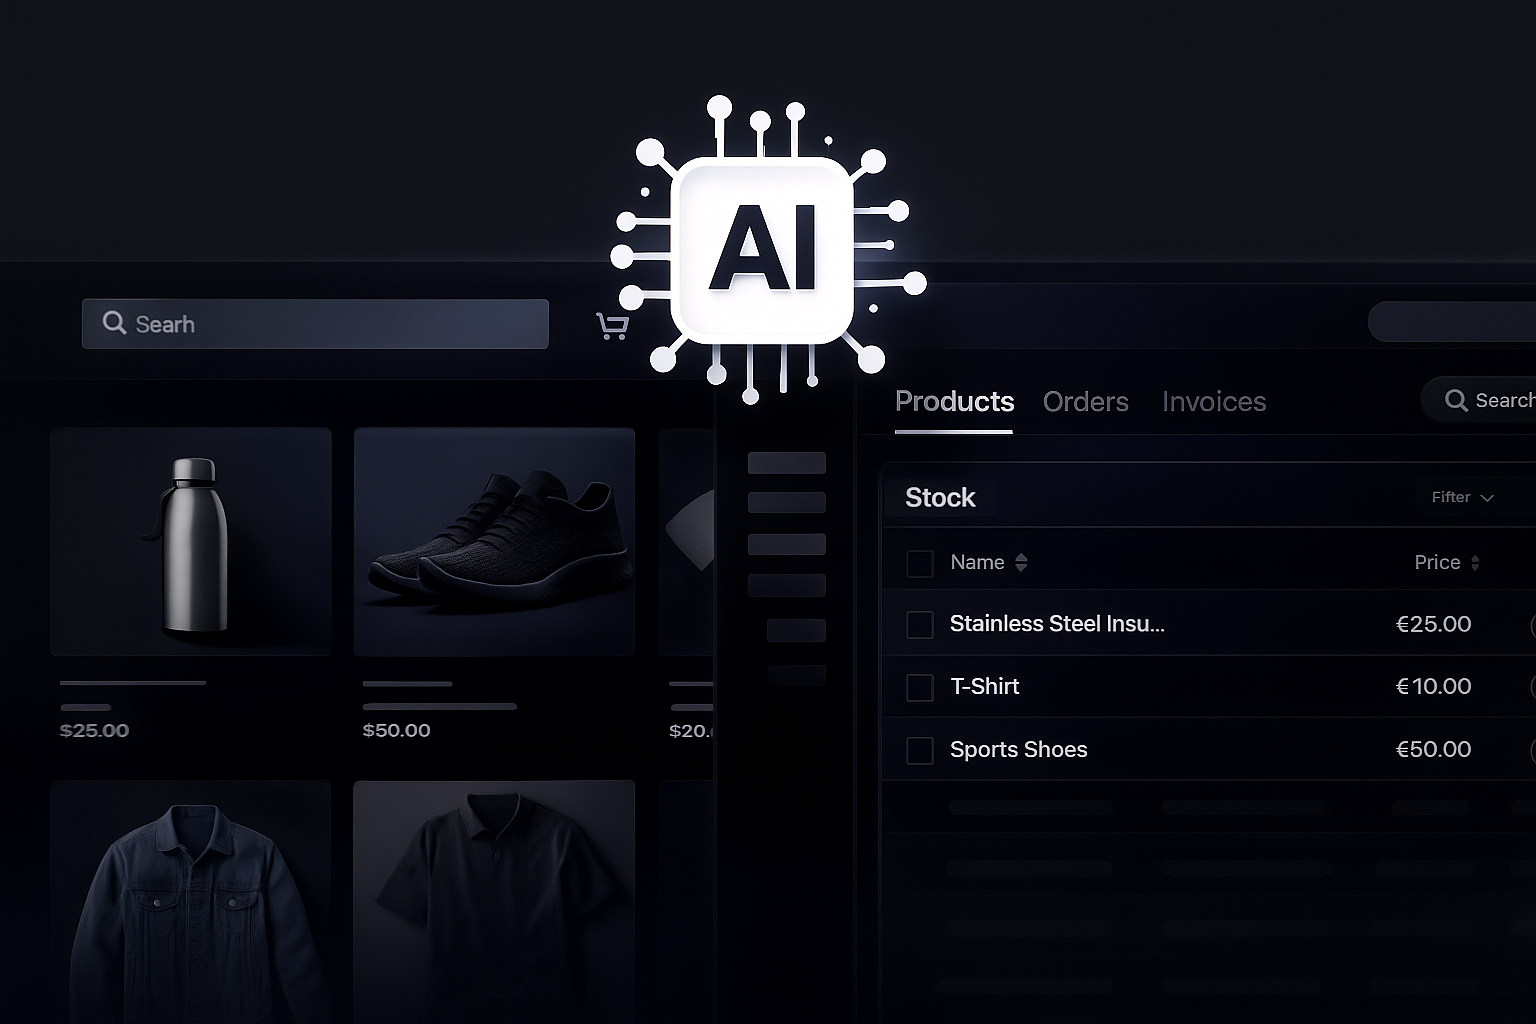
Task: Switch to the Orders tab
Action: pyautogui.click(x=1085, y=402)
